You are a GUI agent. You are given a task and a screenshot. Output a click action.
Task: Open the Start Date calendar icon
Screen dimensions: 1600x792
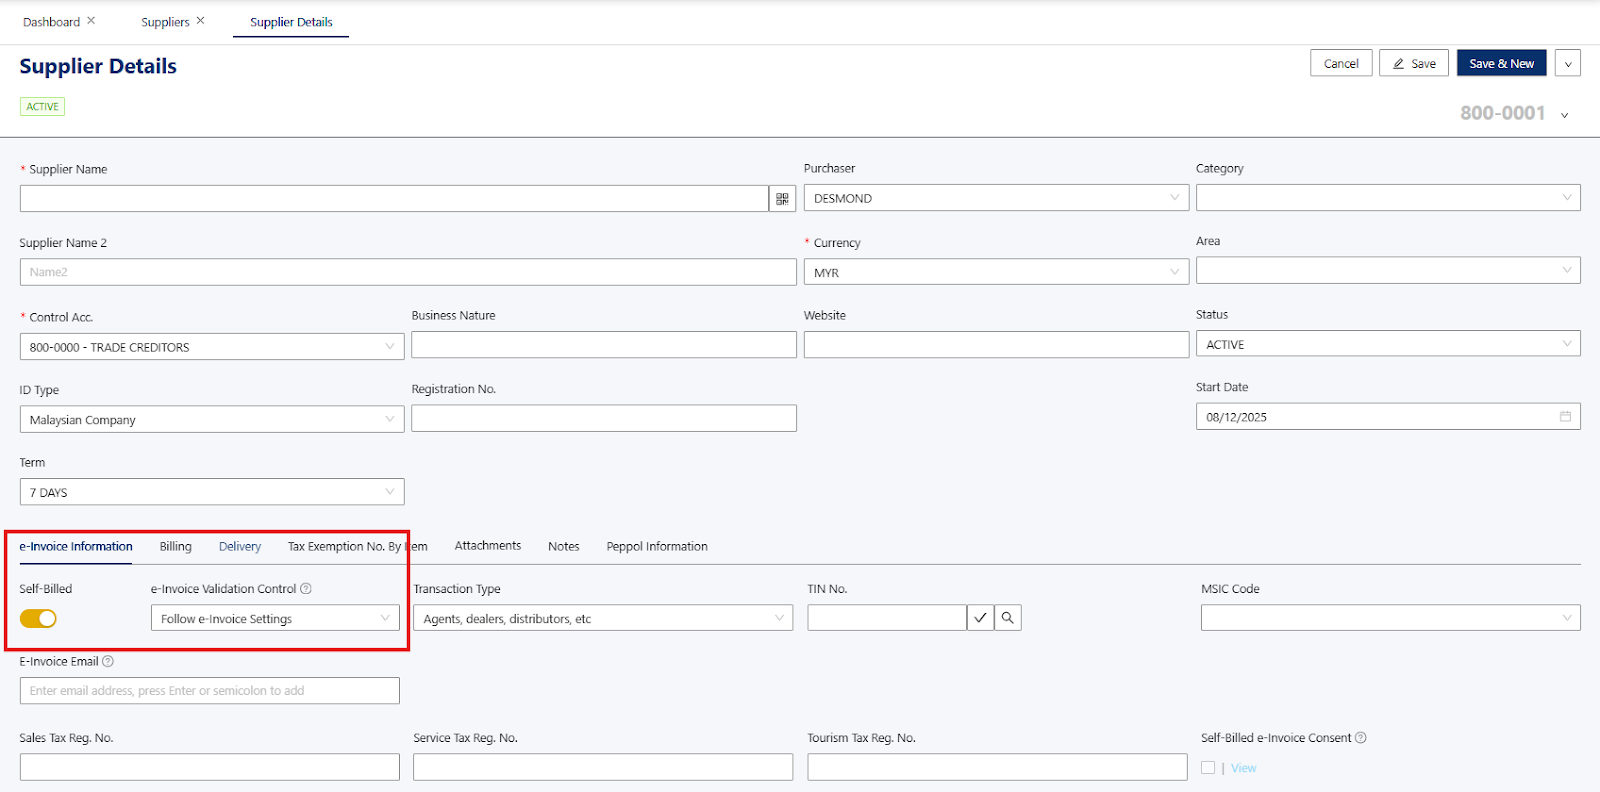(x=1565, y=417)
